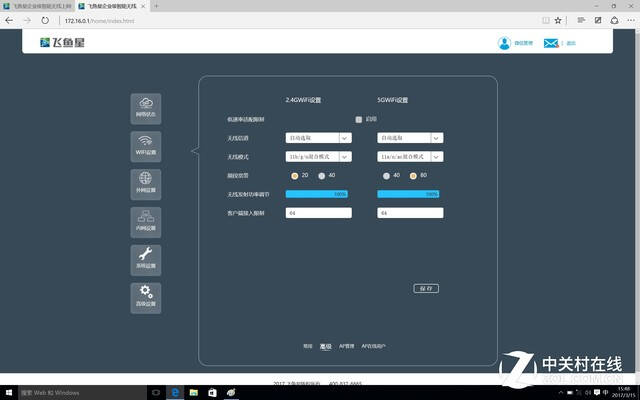Click the browser forward arrow
The image size is (640, 400).
point(27,20)
